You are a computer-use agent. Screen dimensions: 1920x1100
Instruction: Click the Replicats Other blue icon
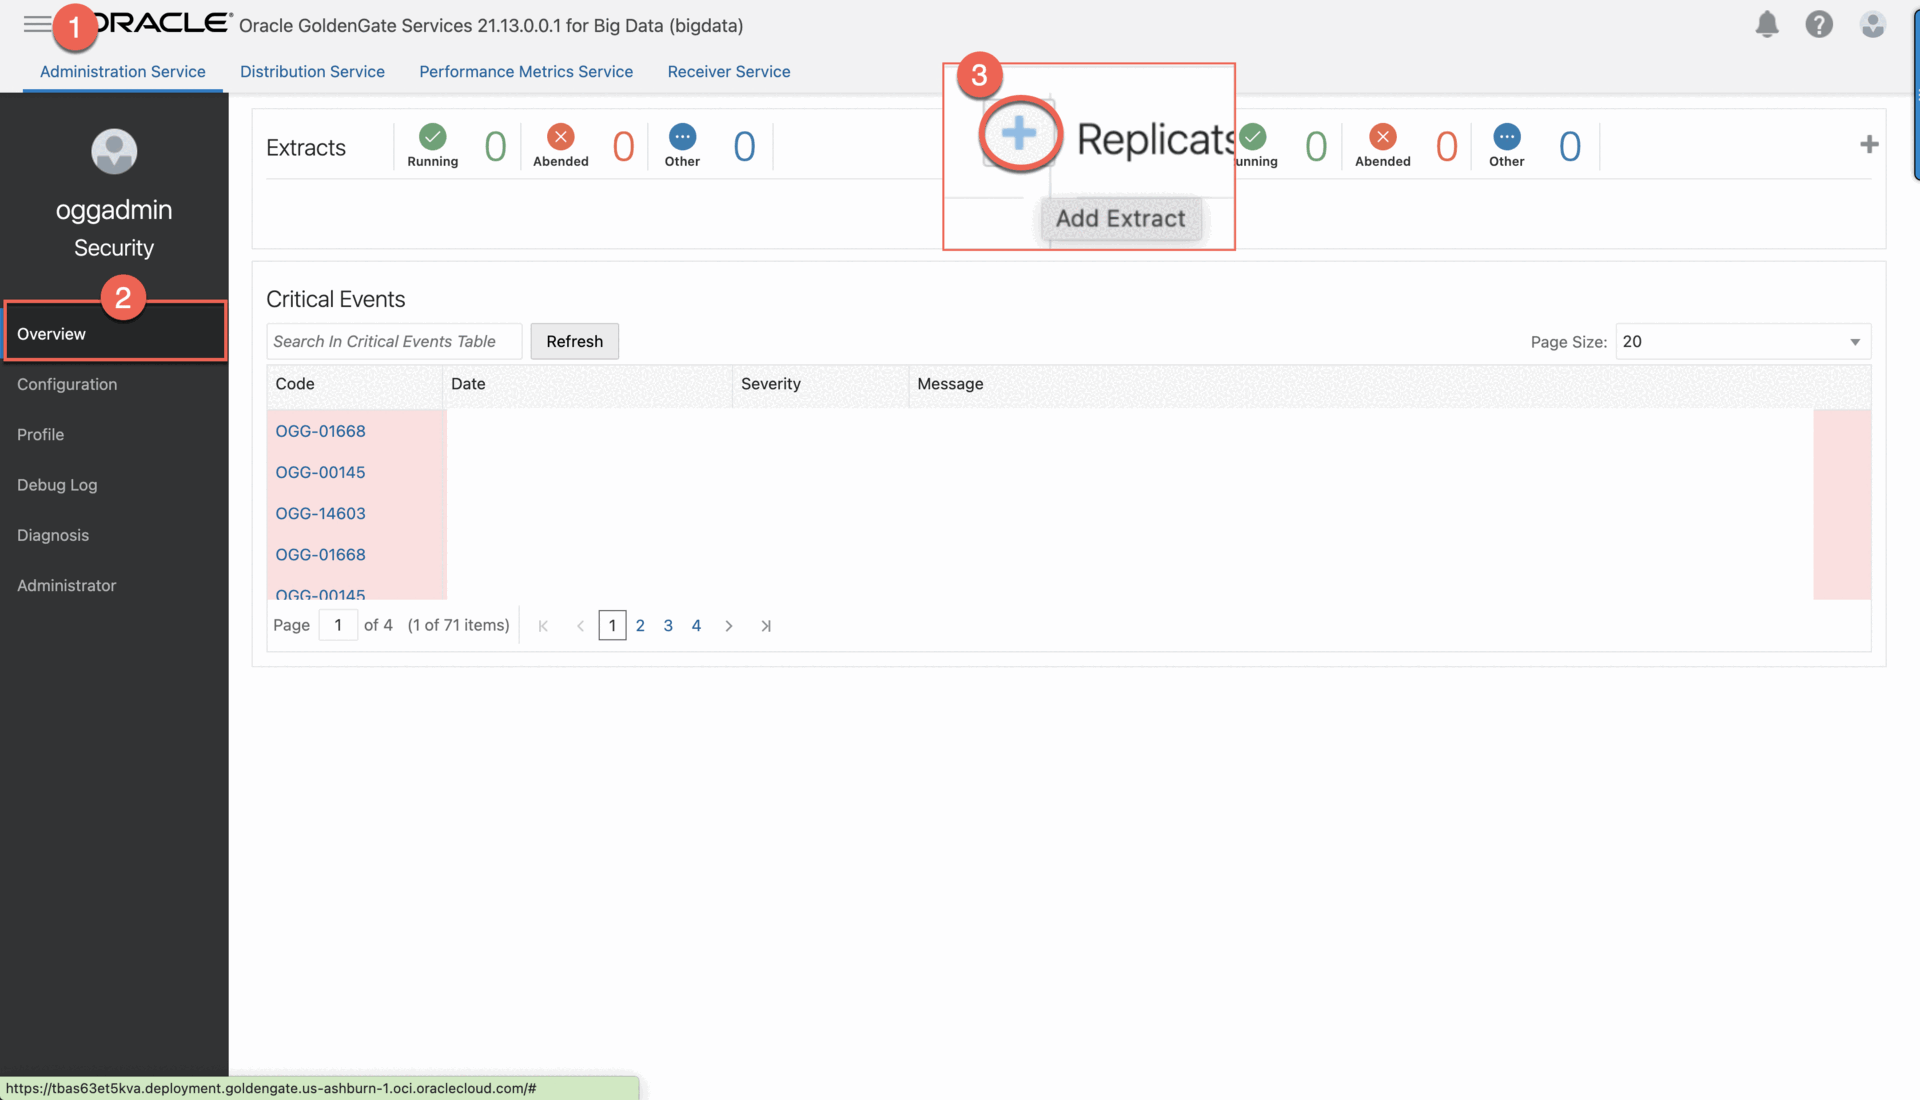(1506, 136)
